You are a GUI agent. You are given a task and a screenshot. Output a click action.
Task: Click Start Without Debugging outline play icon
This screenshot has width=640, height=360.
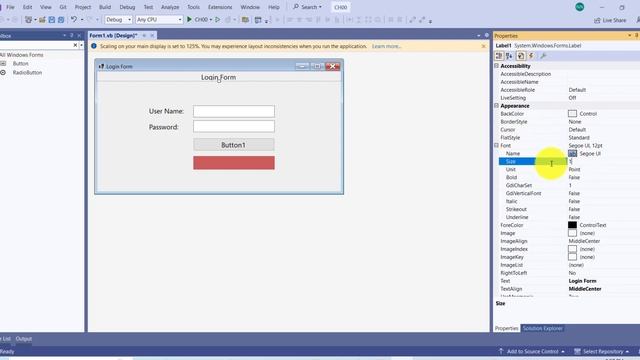pos(218,19)
